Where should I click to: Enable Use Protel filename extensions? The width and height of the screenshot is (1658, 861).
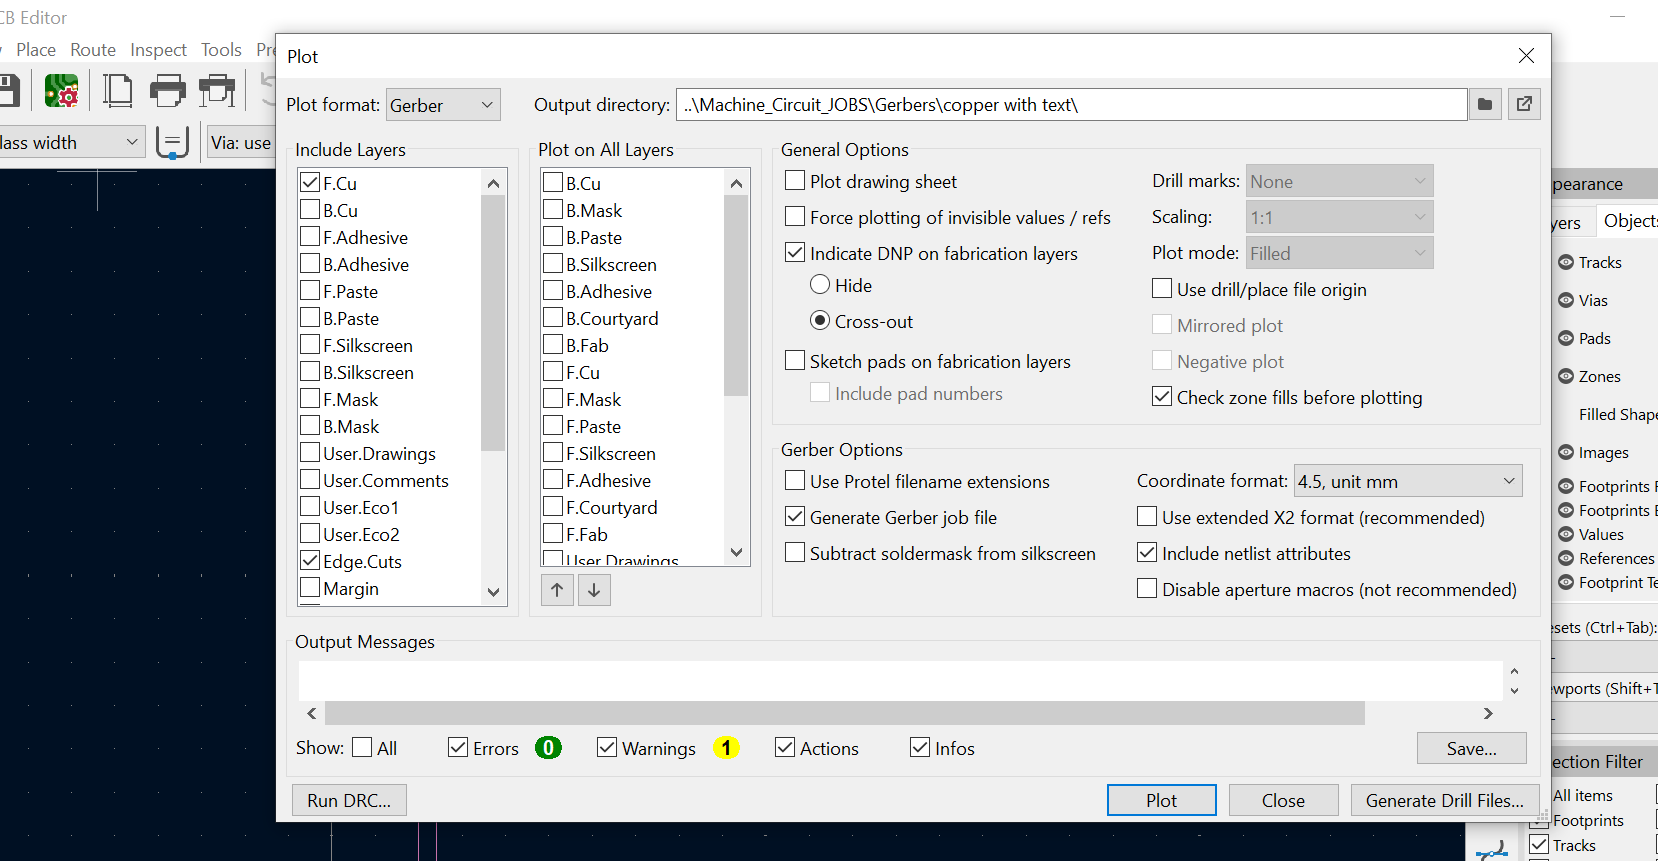pyautogui.click(x=795, y=481)
